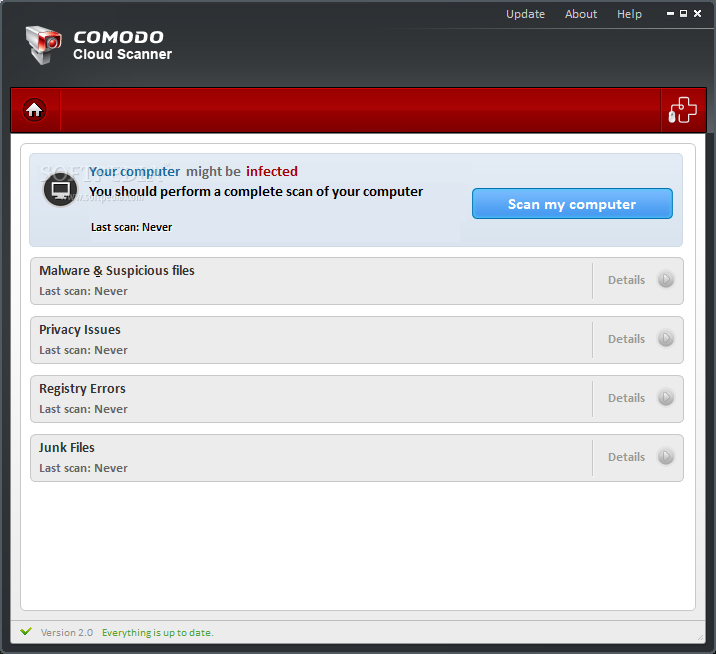Click the arrow icon for Privacy Issues
This screenshot has width=716, height=654.
[666, 338]
